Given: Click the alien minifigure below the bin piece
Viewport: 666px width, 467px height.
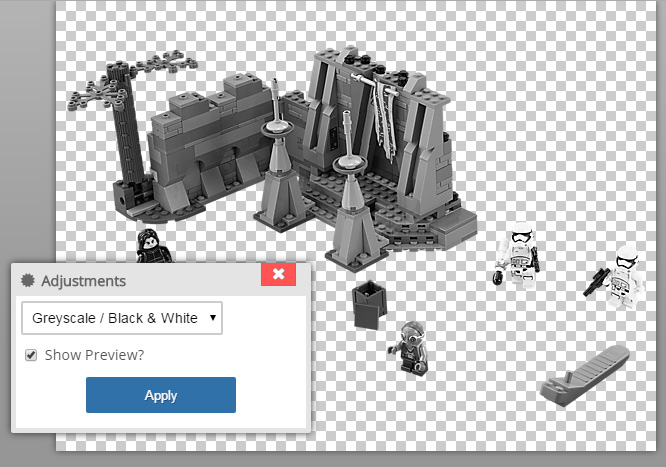Looking at the screenshot, I should click(x=409, y=348).
